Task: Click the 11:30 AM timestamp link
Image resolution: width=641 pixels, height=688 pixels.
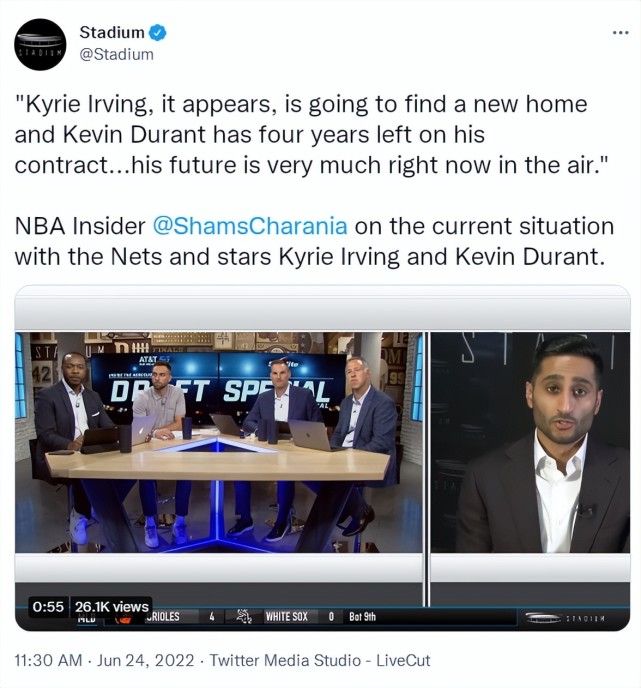Action: point(48,660)
